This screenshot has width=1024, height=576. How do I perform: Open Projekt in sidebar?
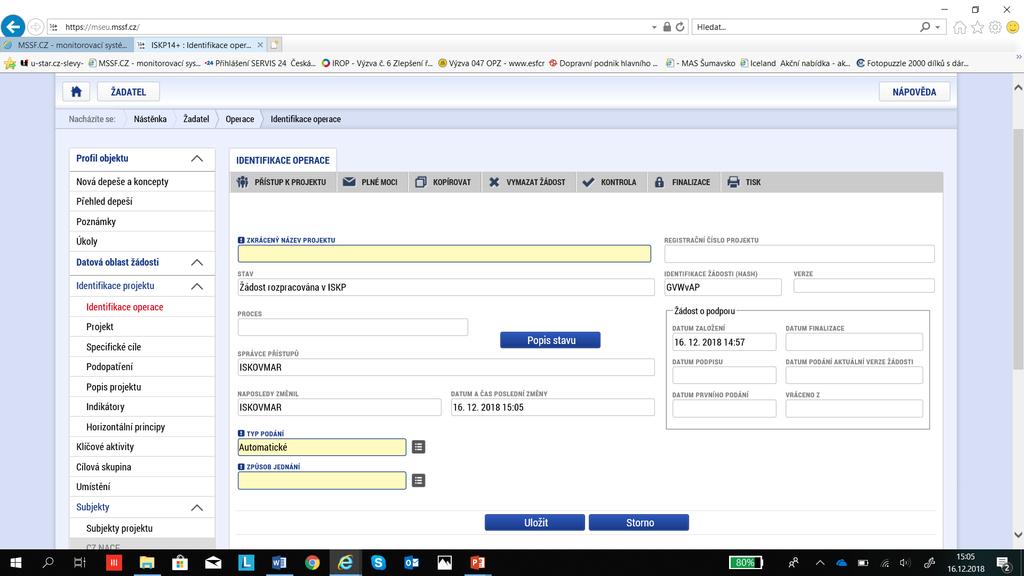coord(142,327)
